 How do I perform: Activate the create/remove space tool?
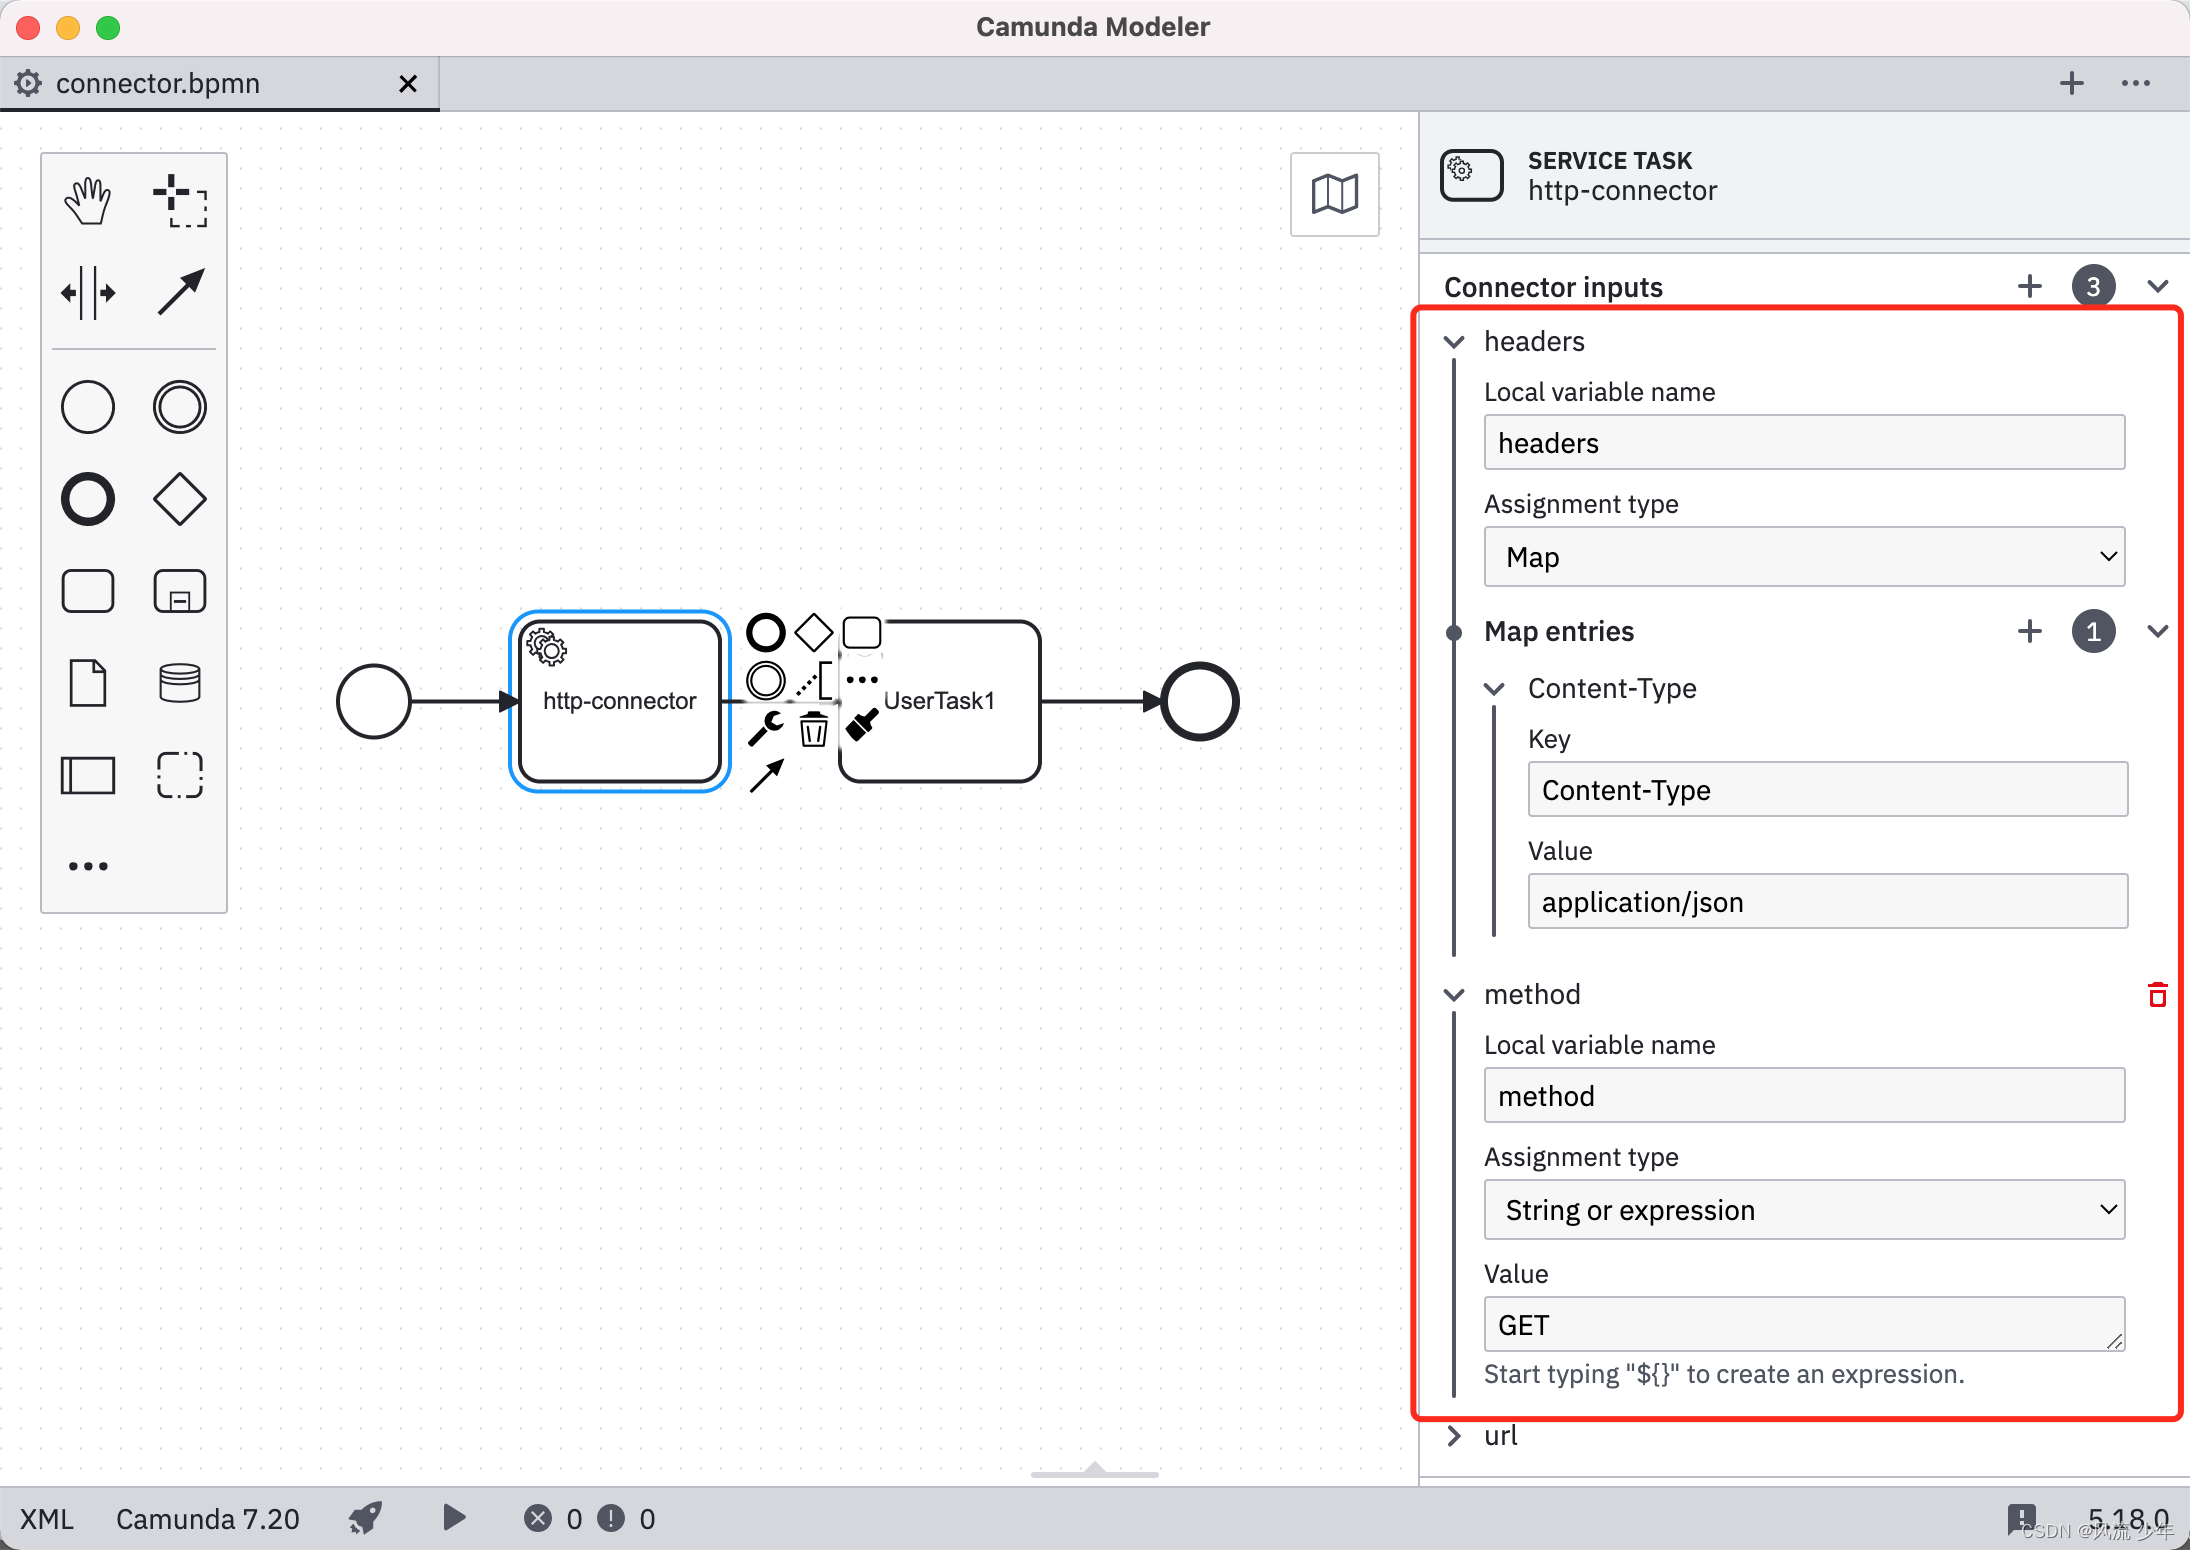[x=88, y=293]
